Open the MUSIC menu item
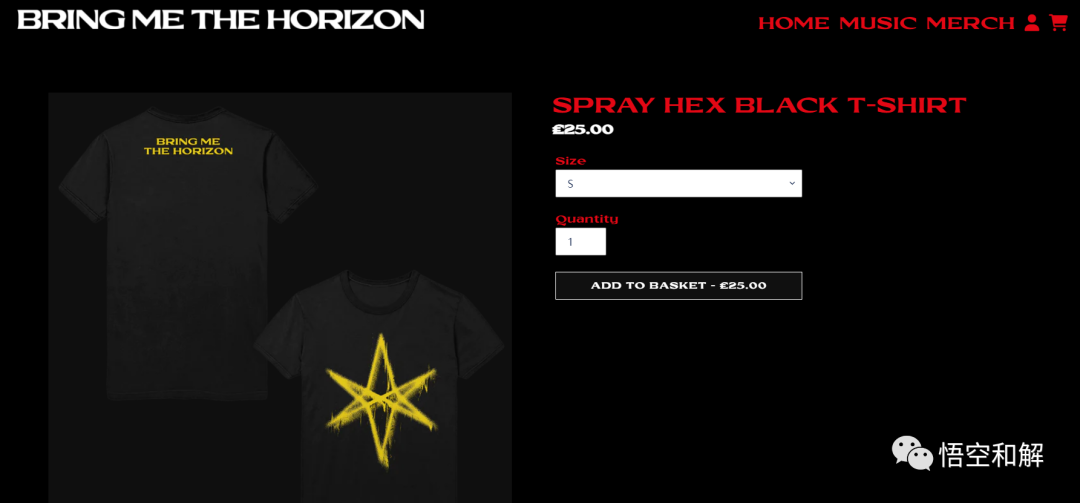This screenshot has width=1080, height=503. click(878, 23)
